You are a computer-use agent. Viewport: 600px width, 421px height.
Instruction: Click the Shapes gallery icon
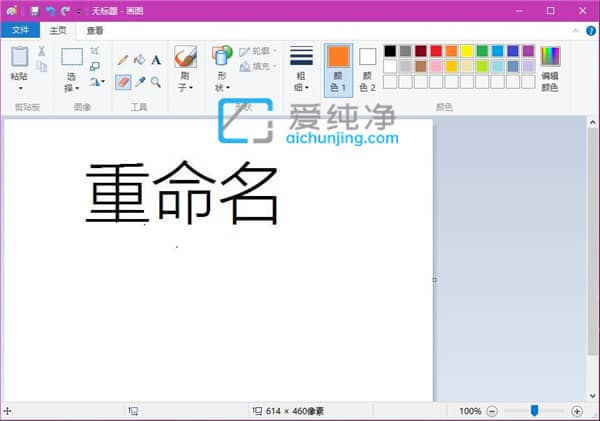(222, 56)
